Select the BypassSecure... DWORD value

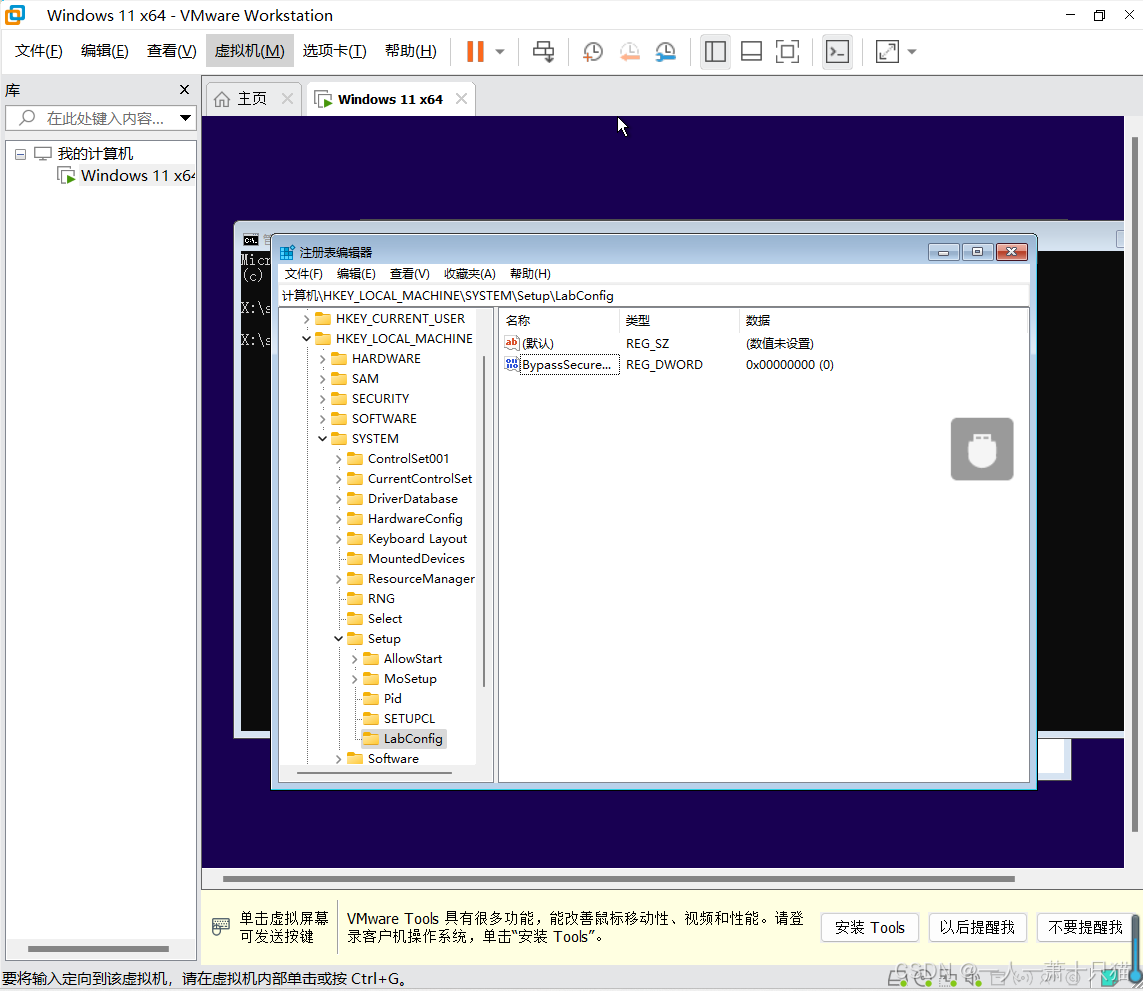(x=566, y=365)
